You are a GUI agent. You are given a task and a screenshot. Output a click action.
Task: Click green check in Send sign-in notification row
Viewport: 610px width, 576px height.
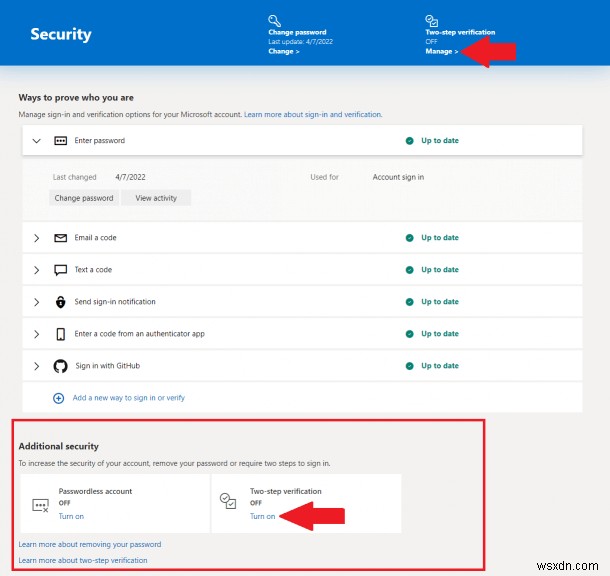tap(409, 302)
